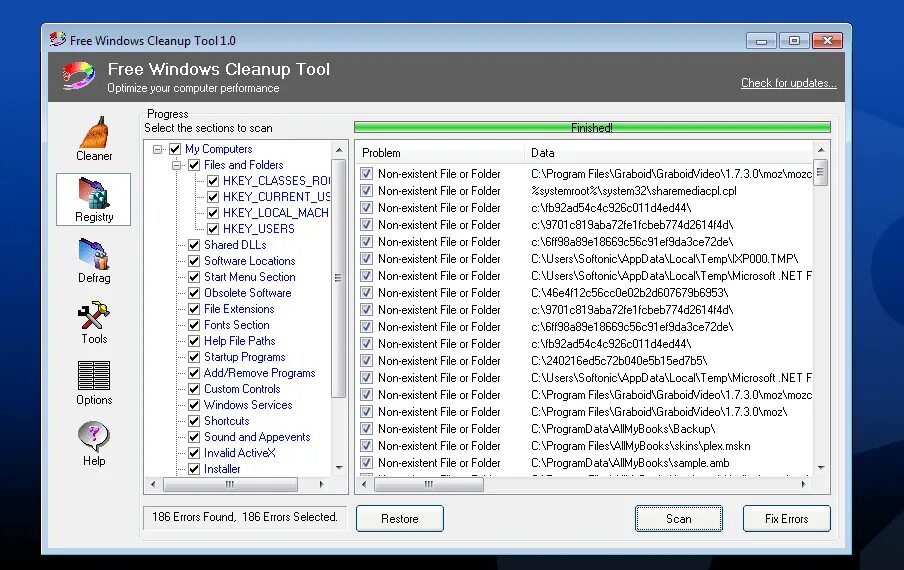Click the tree panel scroll-left arrow
Screen dimensions: 904x570
coord(153,485)
